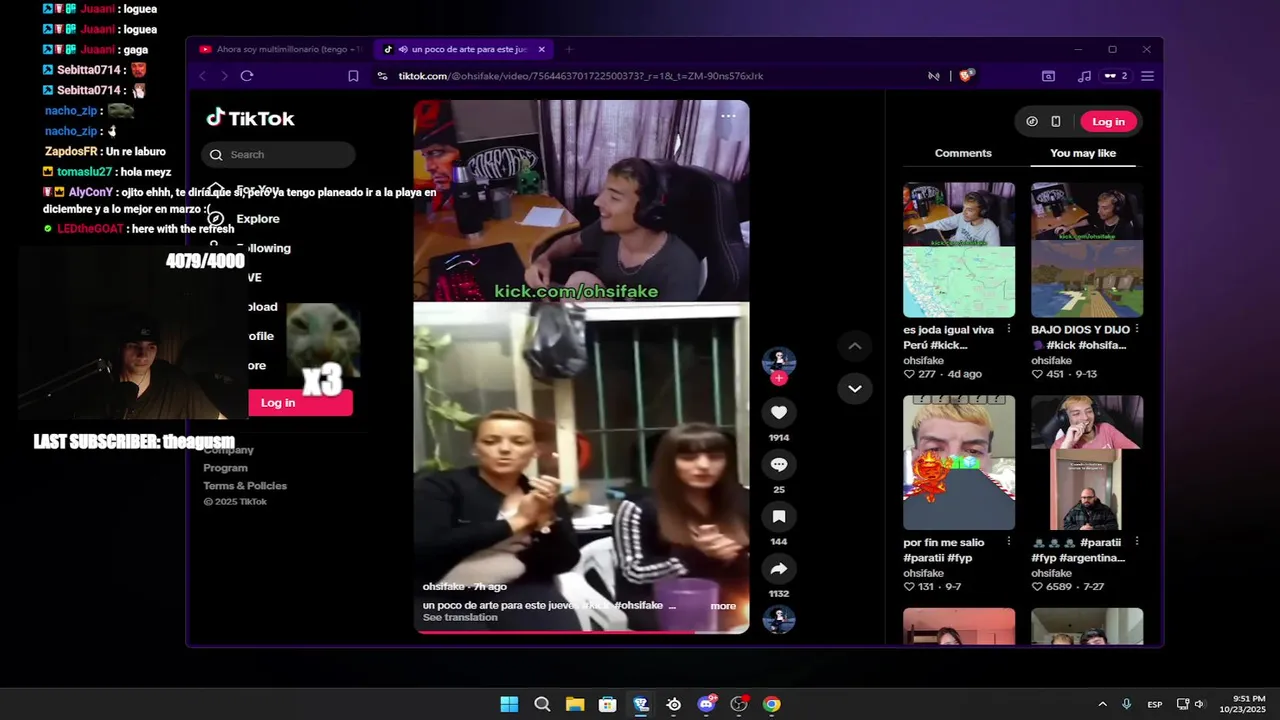Open the video's three-dots options menu
Image resolution: width=1280 pixels, height=720 pixels.
pyautogui.click(x=728, y=116)
